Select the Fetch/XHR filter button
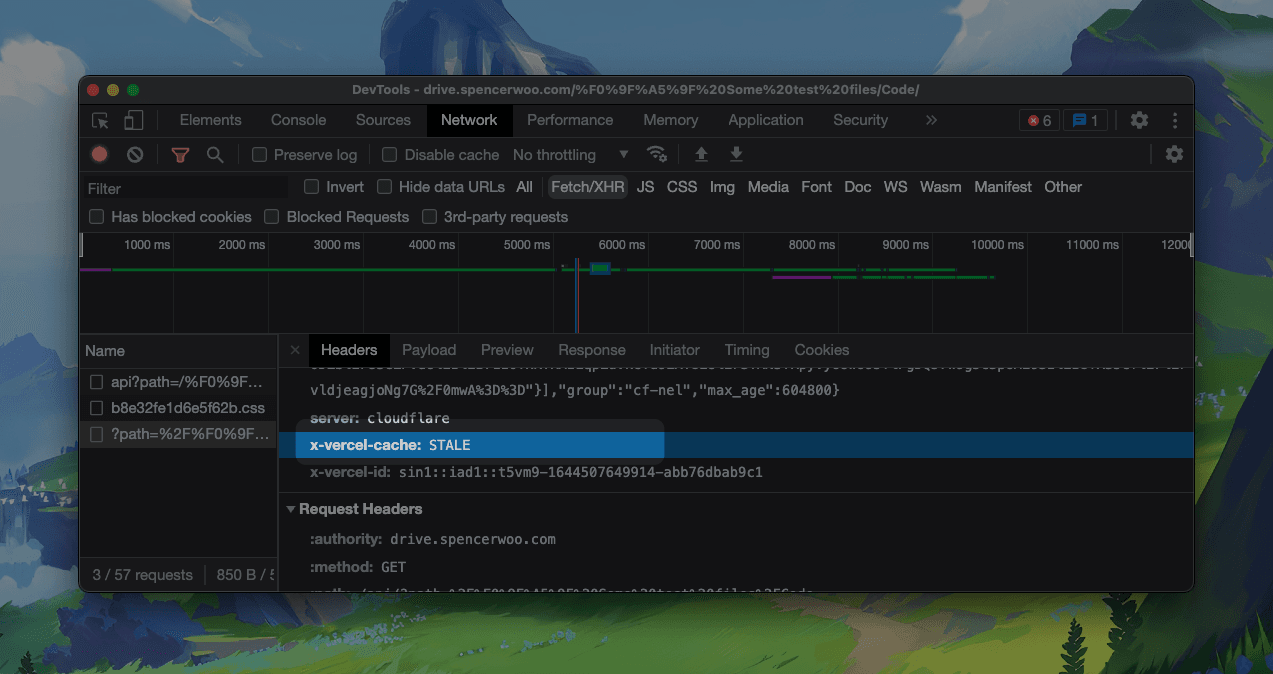This screenshot has width=1273, height=674. [587, 187]
